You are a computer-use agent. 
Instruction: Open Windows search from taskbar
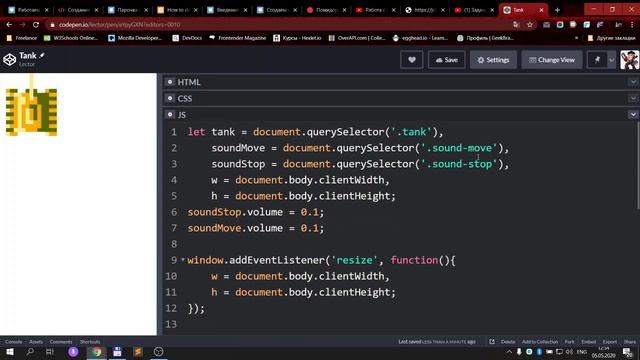[30, 352]
